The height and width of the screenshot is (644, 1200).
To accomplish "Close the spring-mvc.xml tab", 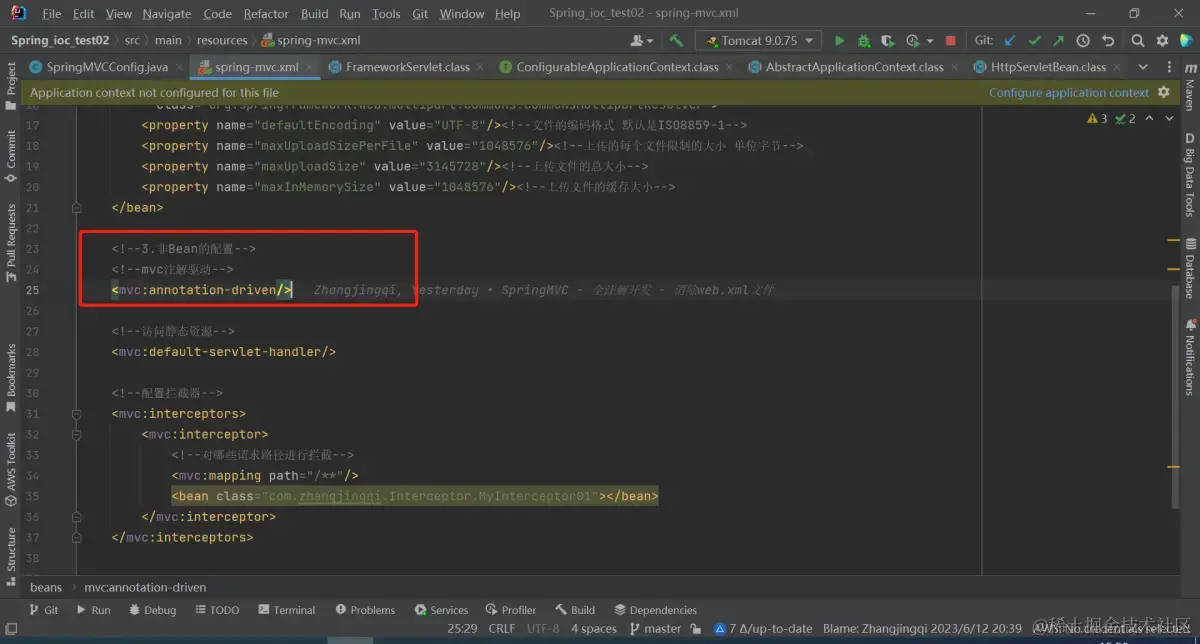I will coord(311,67).
